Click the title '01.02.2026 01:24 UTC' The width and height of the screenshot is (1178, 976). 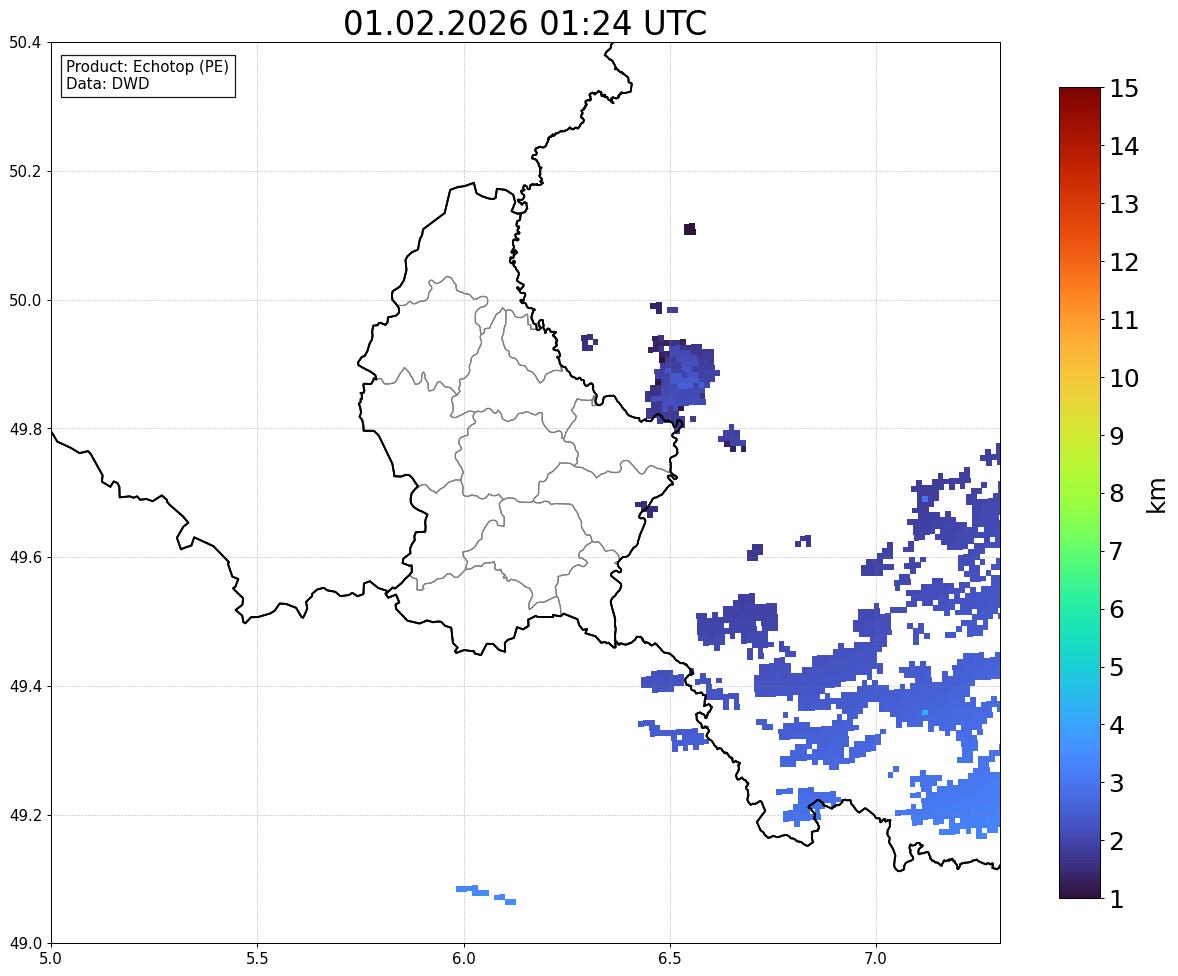tap(524, 23)
